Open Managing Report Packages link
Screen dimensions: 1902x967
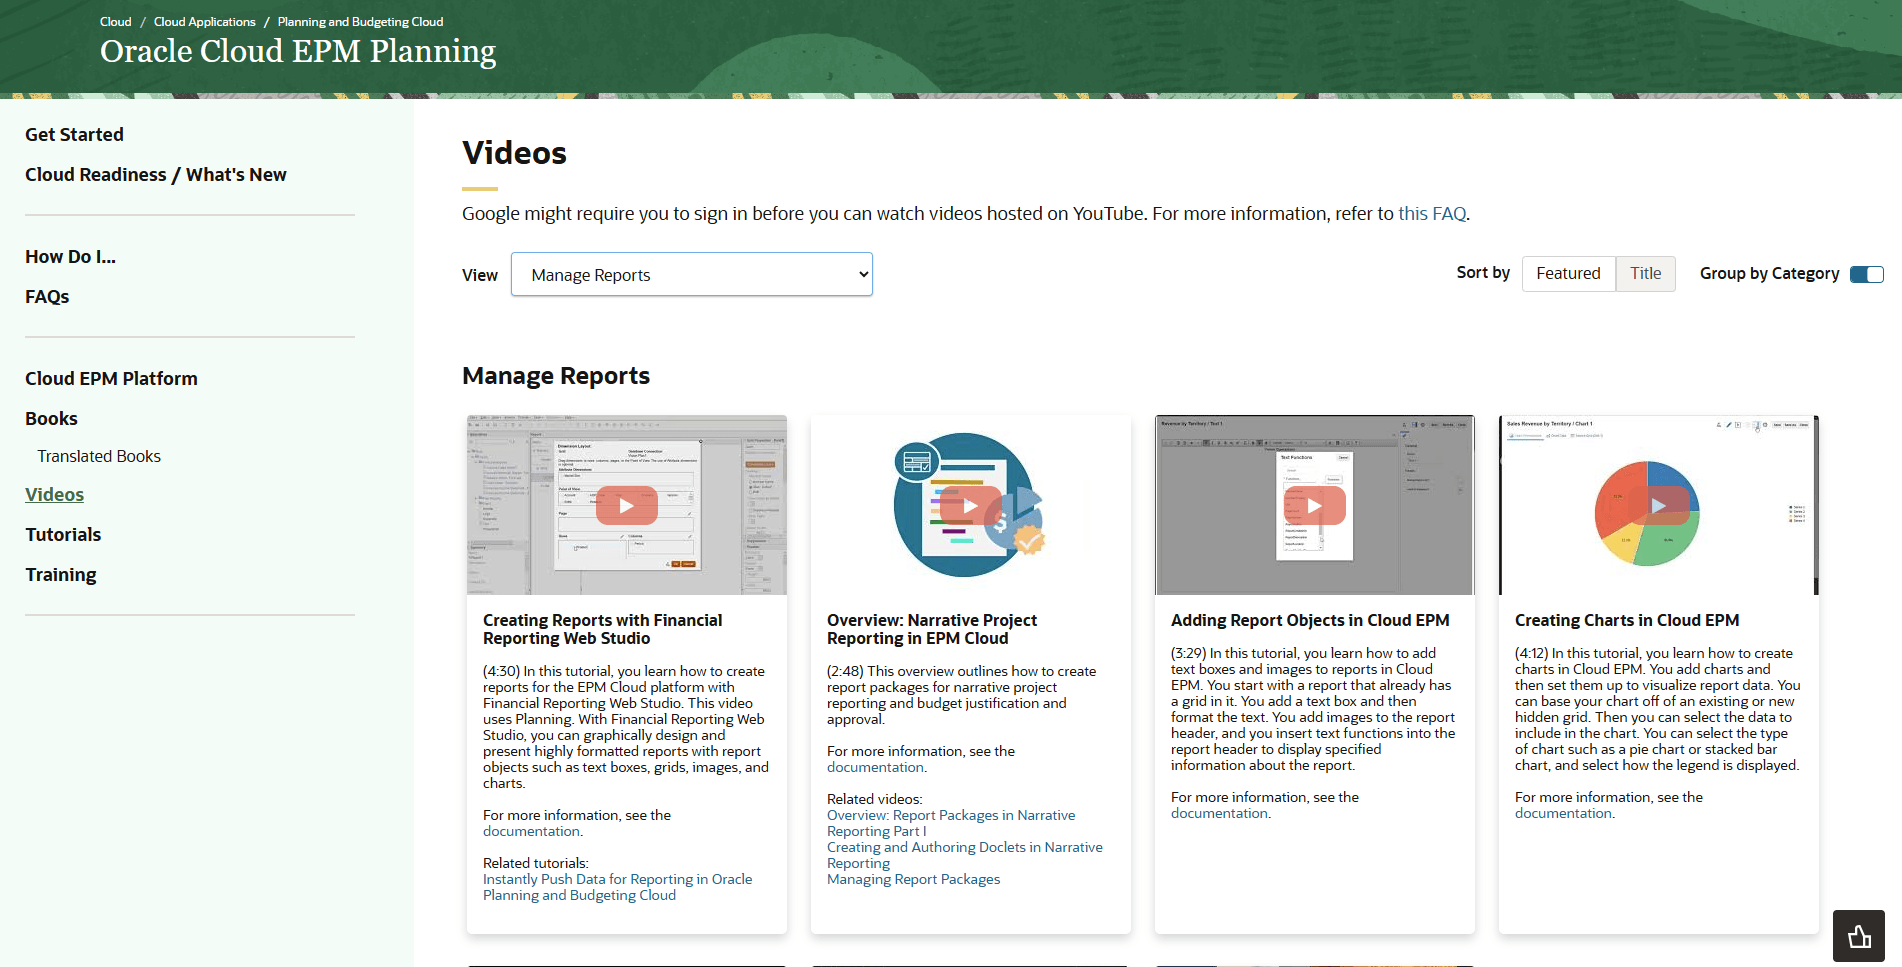(913, 880)
